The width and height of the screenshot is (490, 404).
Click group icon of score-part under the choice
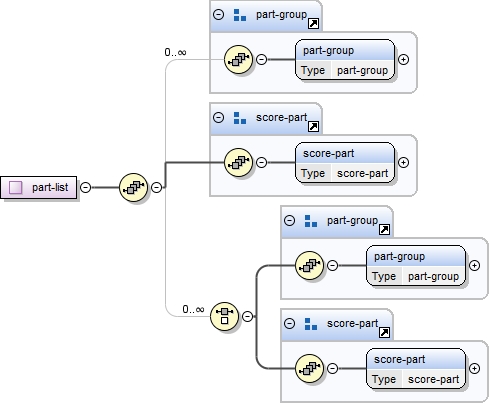point(311,324)
